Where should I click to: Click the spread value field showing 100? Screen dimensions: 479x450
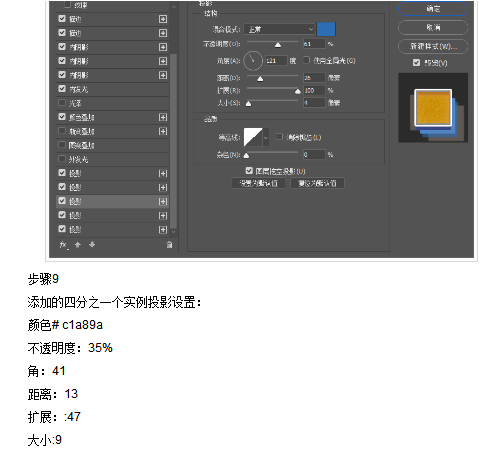coord(314,90)
